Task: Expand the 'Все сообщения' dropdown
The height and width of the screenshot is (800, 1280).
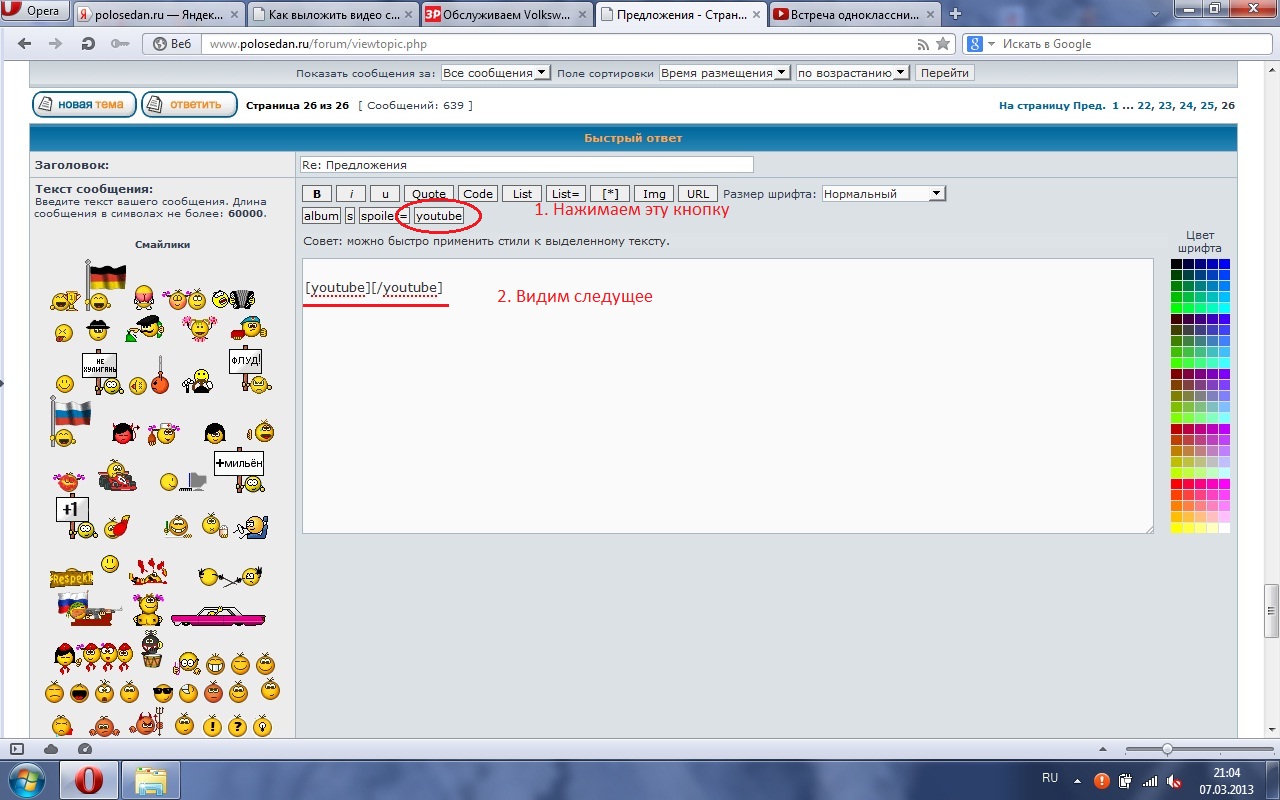Action: coord(495,73)
